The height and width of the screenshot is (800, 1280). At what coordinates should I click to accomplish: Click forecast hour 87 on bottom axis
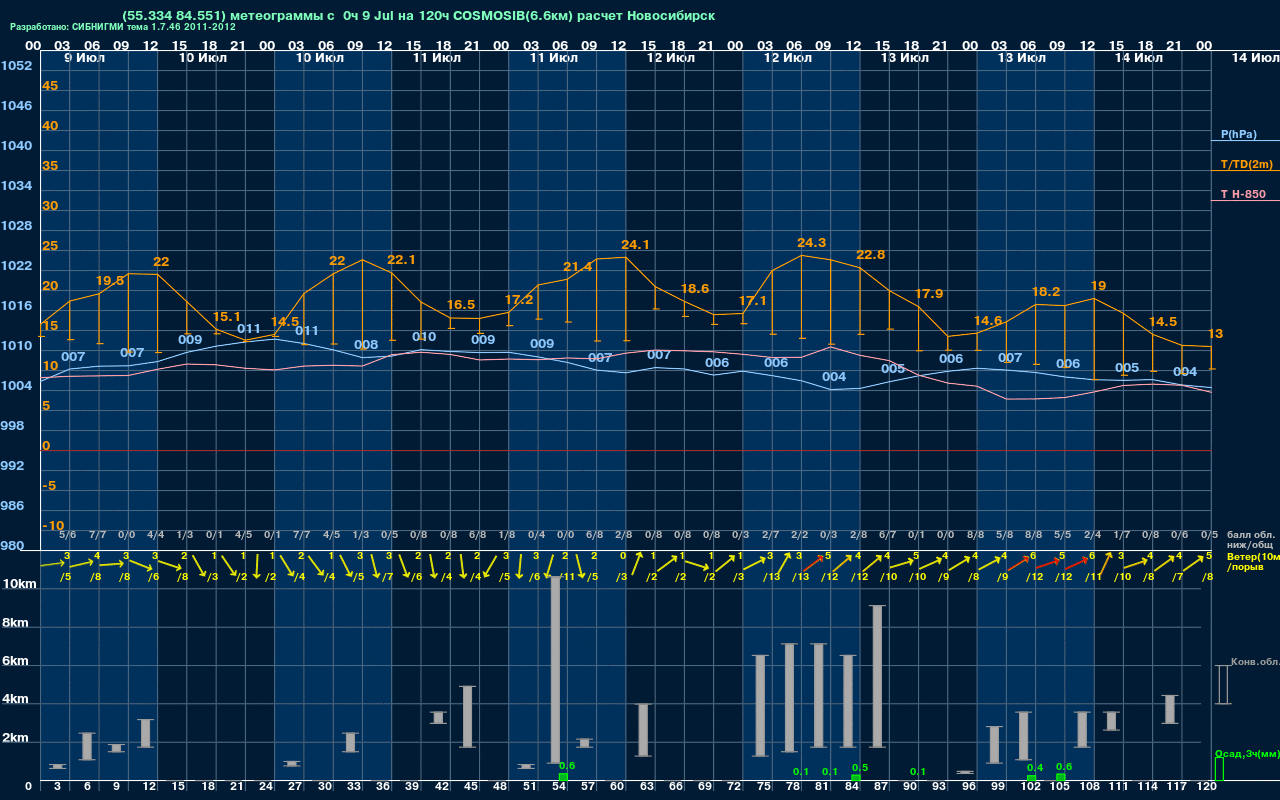[882, 788]
